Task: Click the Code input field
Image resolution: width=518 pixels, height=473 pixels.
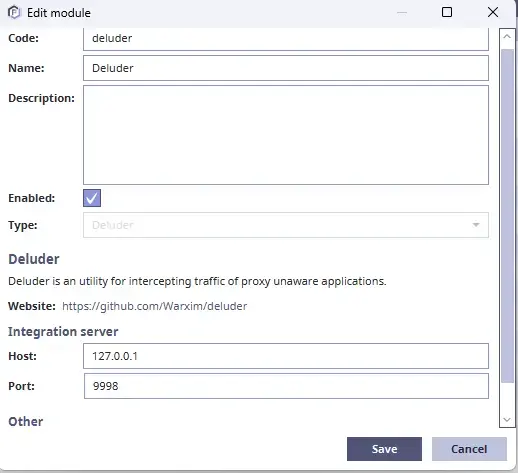Action: [286, 39]
